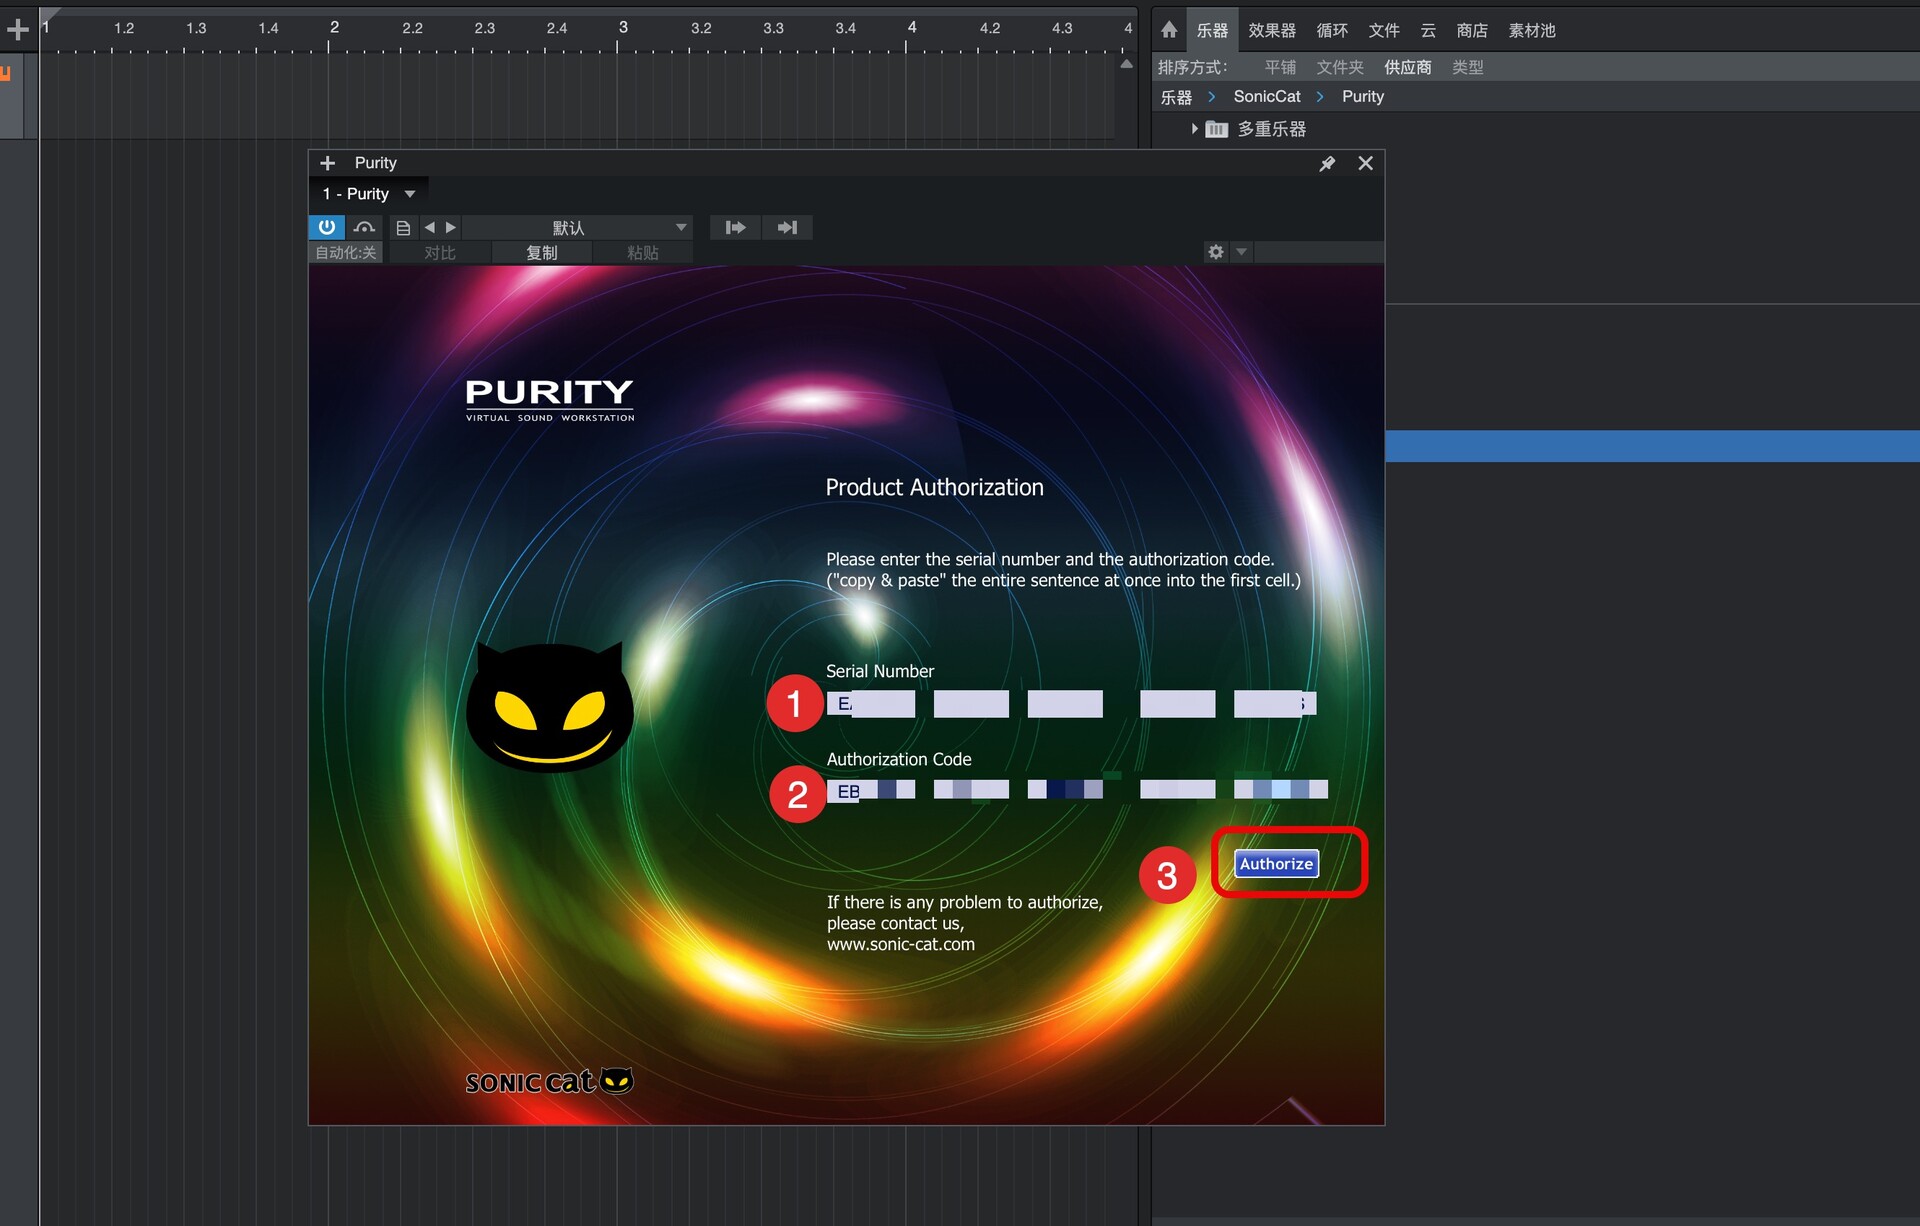
Task: Switch to the 循环 loops tab
Action: click(1332, 30)
